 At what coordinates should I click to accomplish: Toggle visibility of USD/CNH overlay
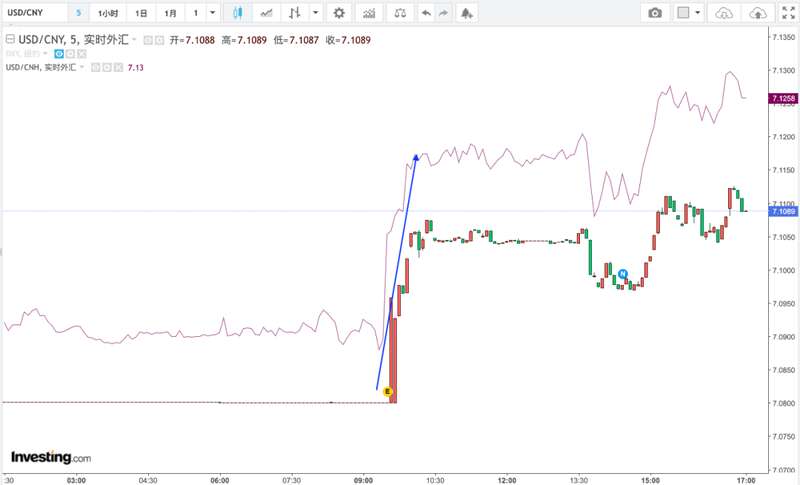point(95,67)
